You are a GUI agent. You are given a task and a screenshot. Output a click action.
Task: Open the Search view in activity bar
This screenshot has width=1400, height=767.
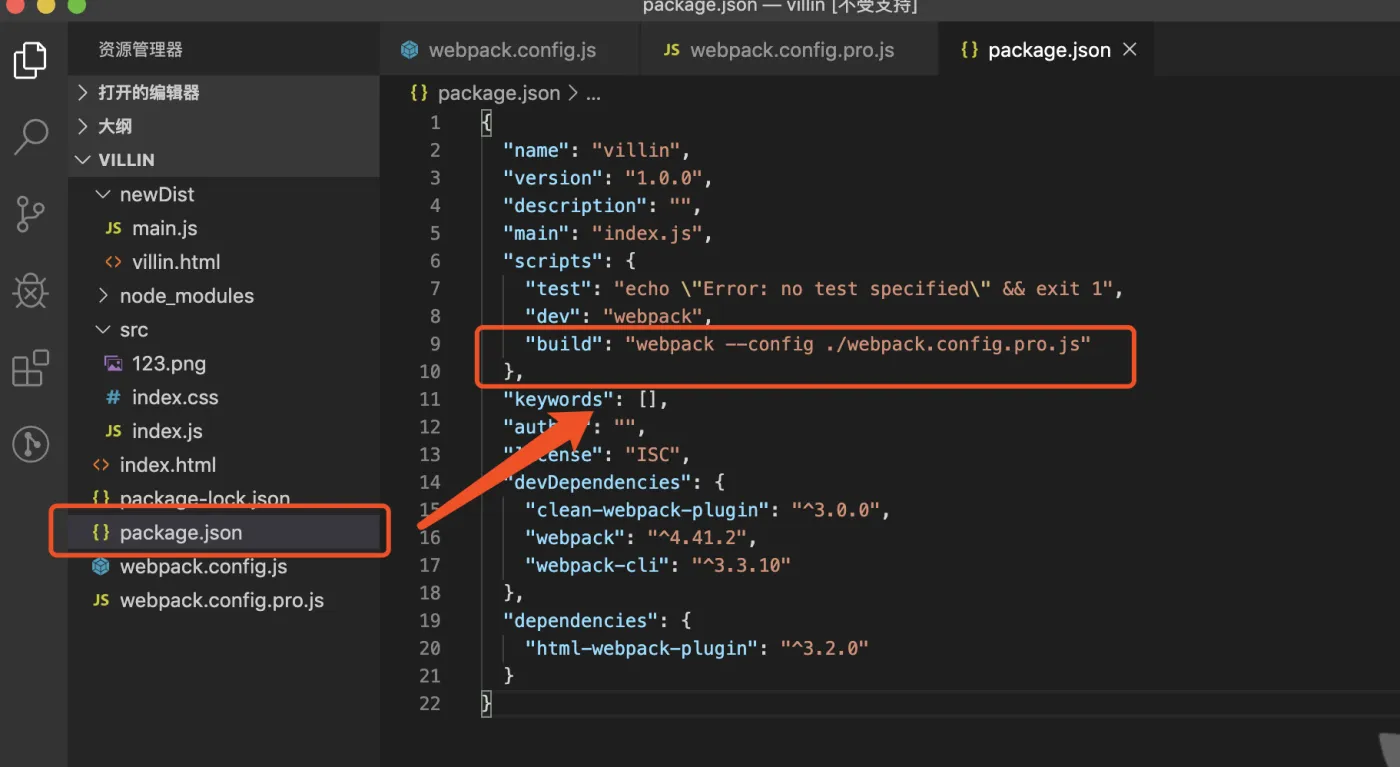[x=31, y=137]
